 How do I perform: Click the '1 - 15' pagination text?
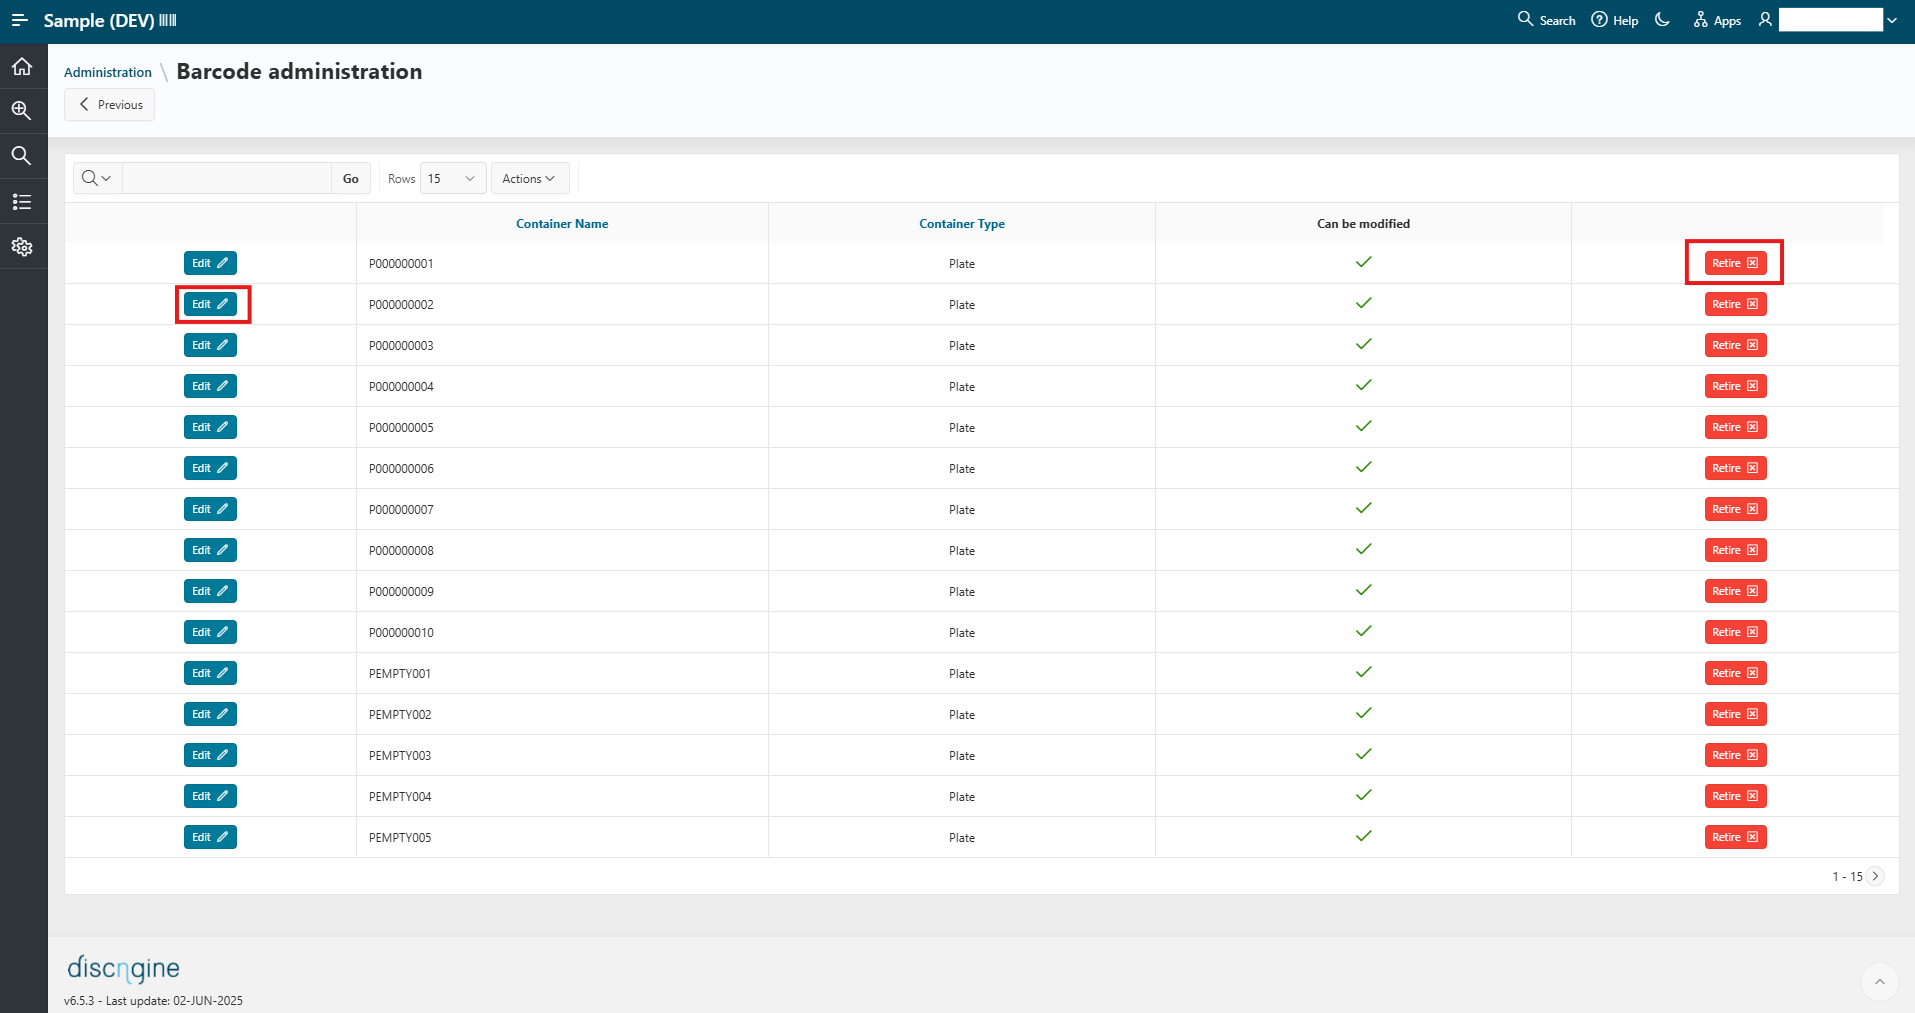1847,877
